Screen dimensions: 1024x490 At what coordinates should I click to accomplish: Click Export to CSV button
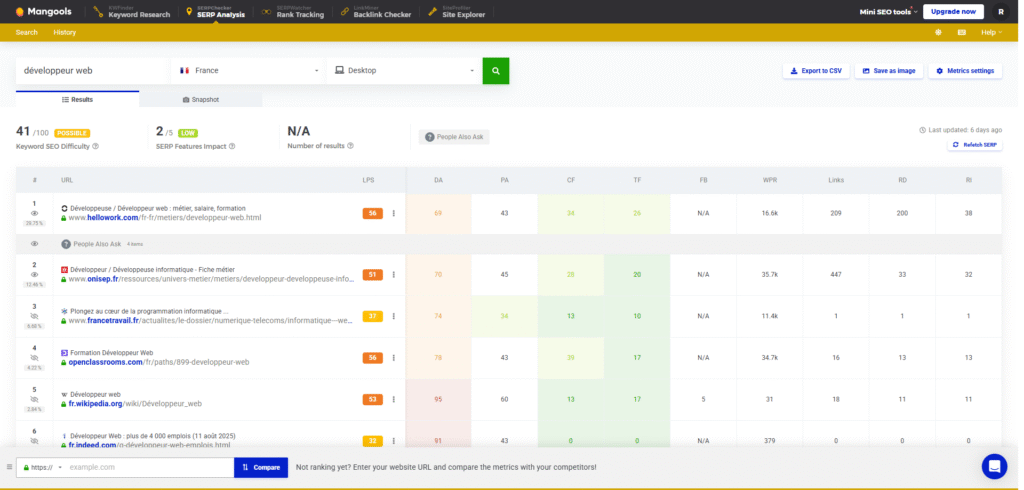click(816, 71)
